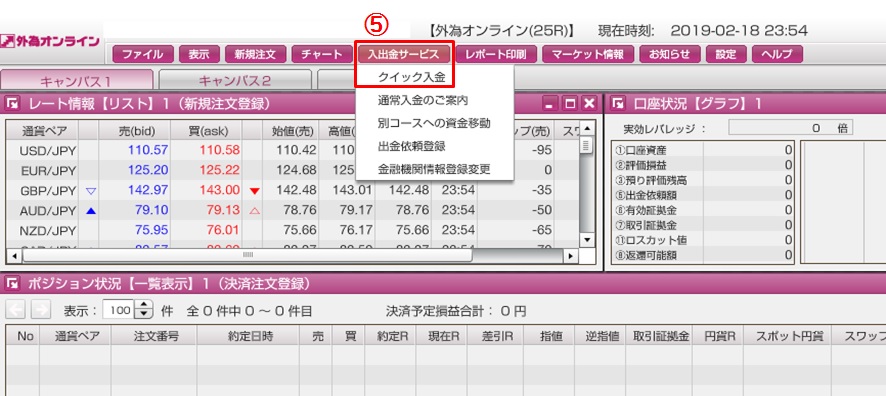
Task: Click the 注文番号 column header in positions
Action: pyautogui.click(x=154, y=337)
